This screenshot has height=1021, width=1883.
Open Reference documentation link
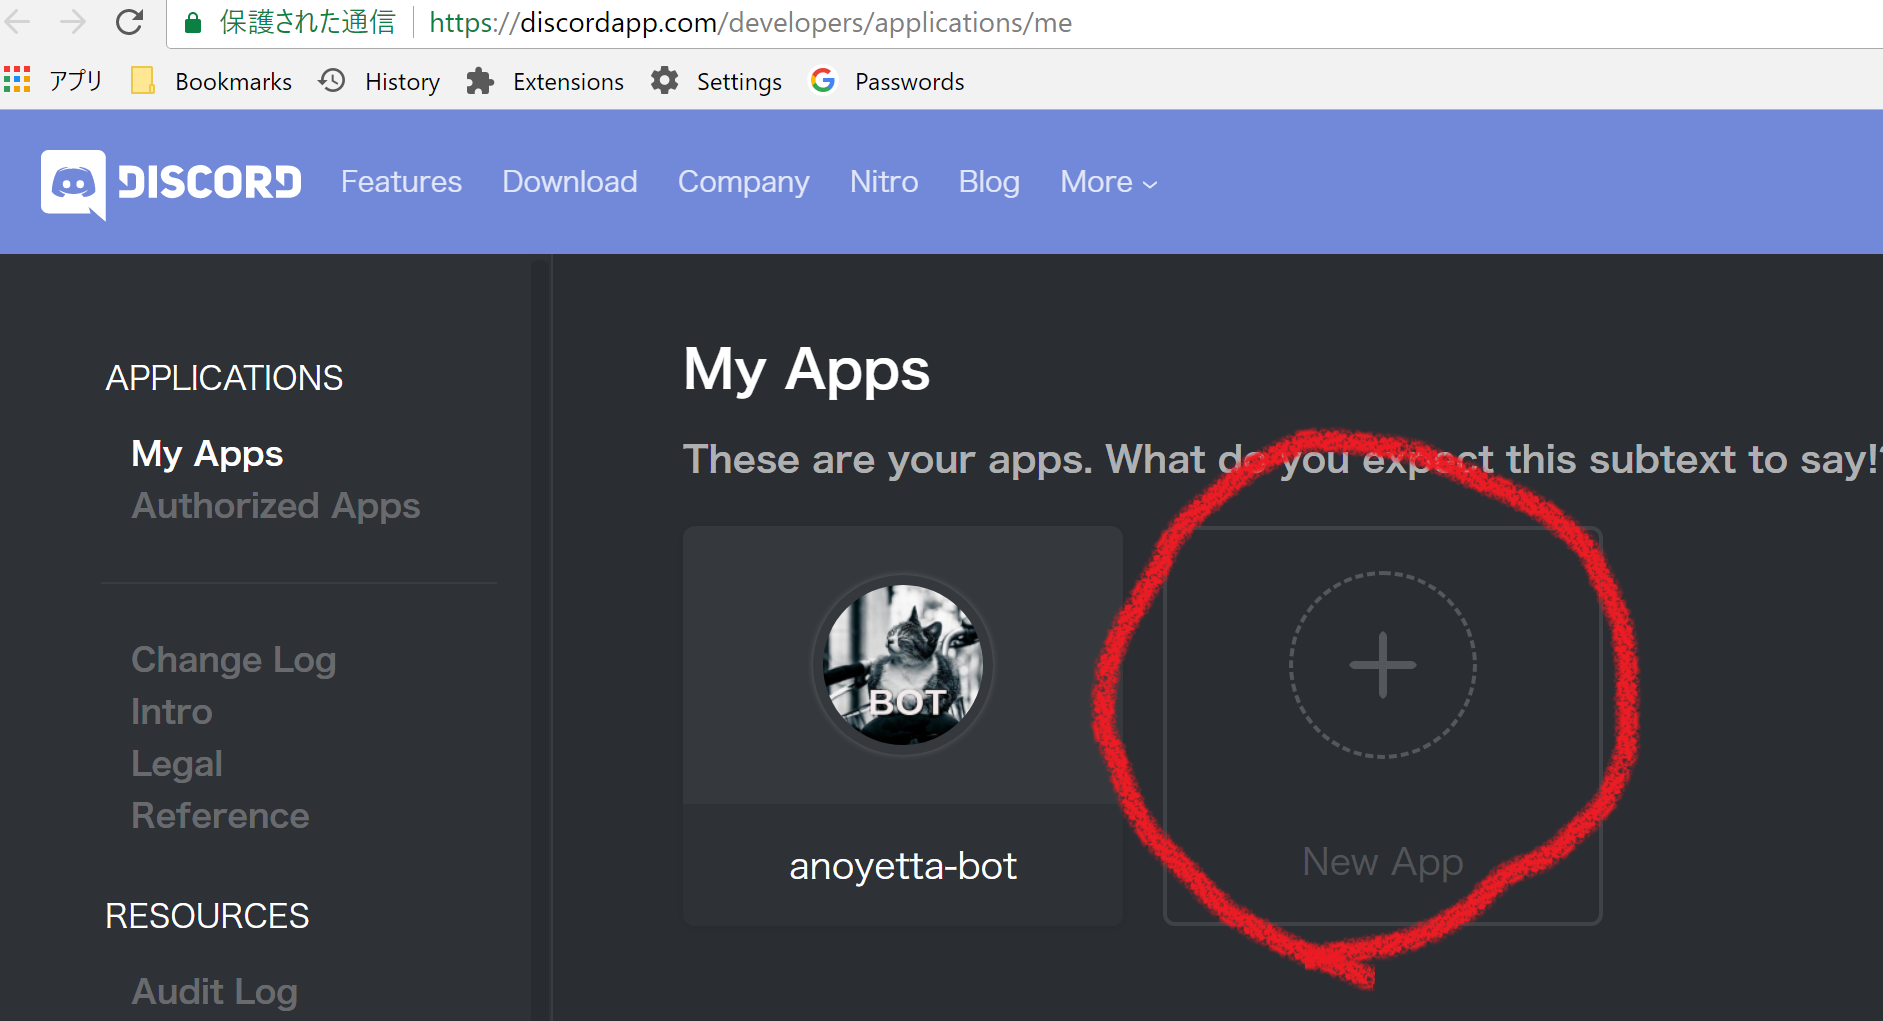coord(220,816)
